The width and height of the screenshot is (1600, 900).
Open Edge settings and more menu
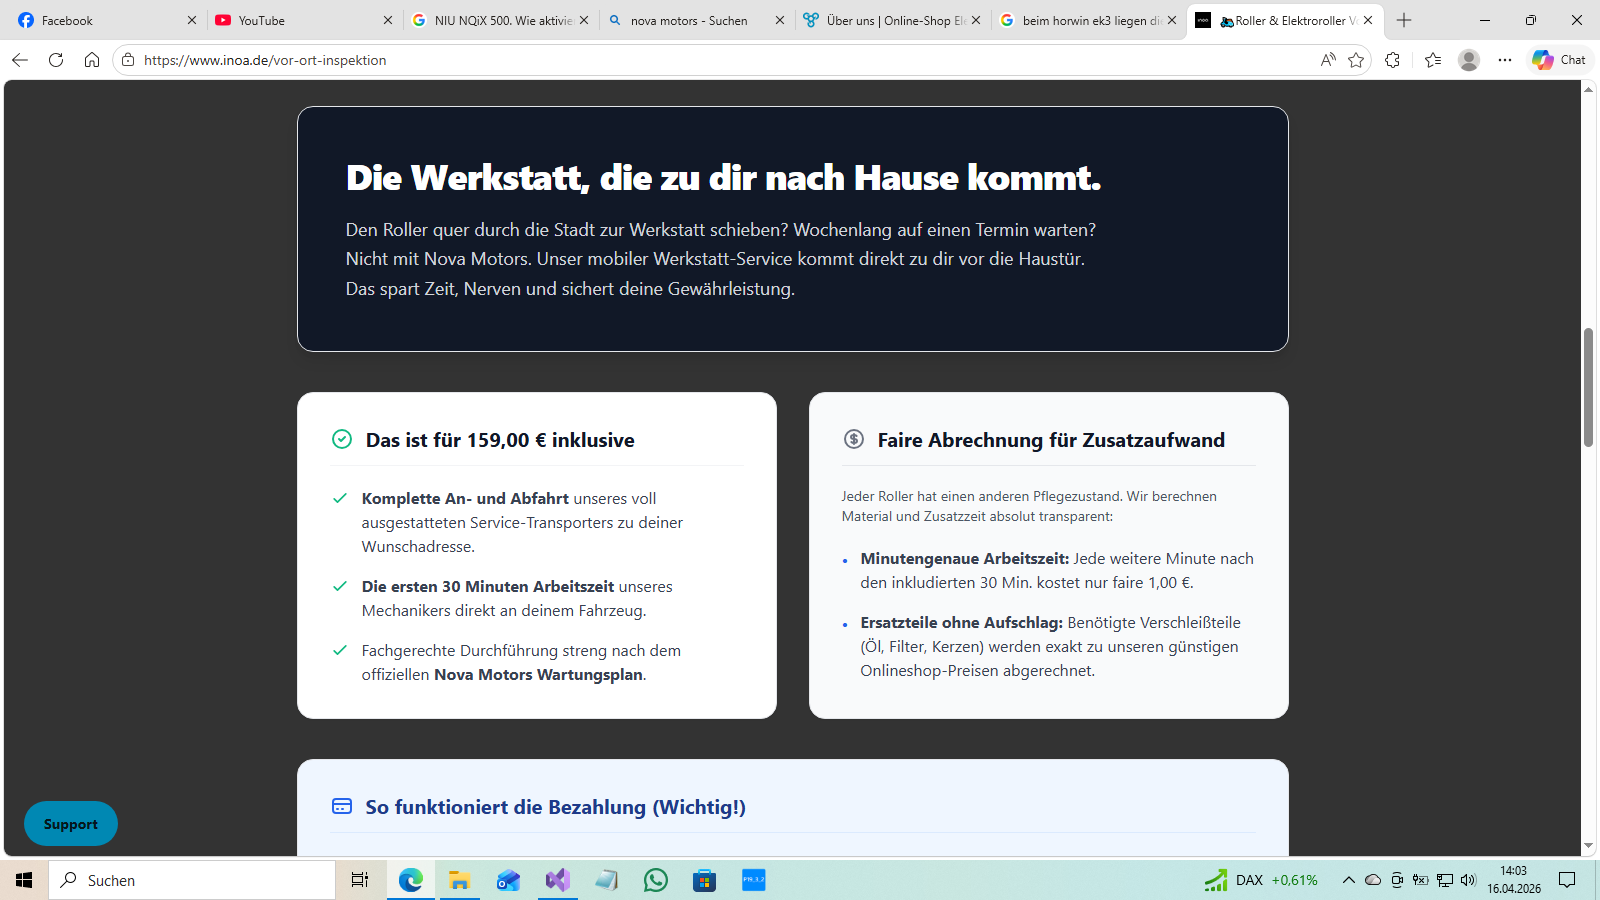point(1505,60)
